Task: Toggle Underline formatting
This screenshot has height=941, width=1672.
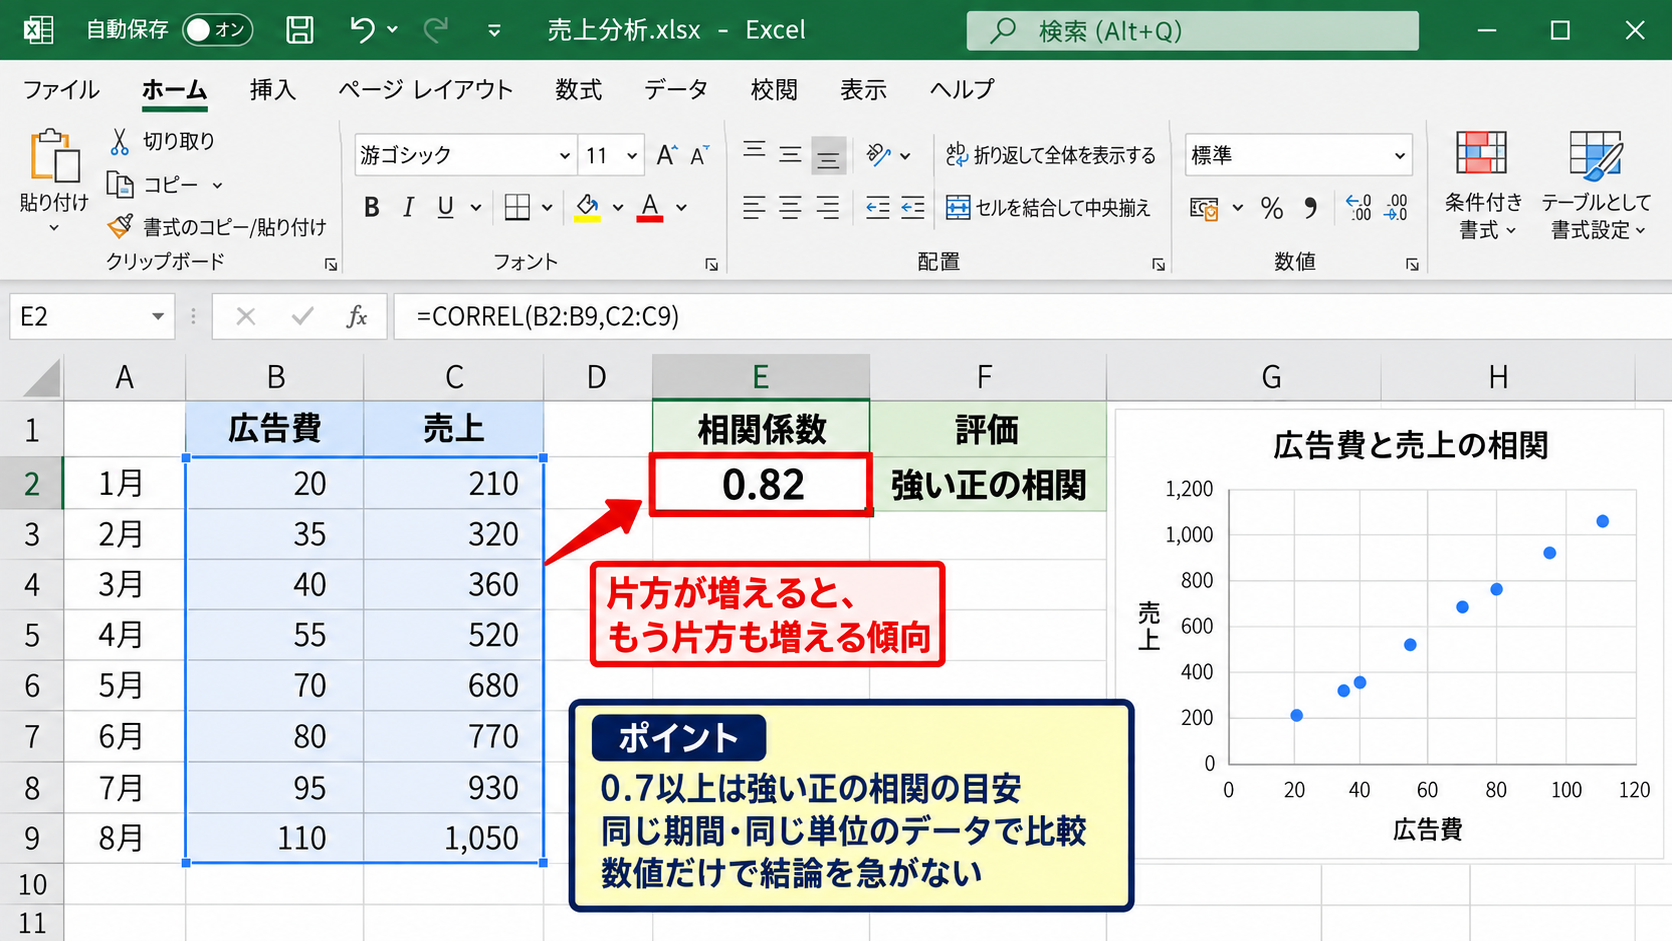Action: click(x=445, y=208)
